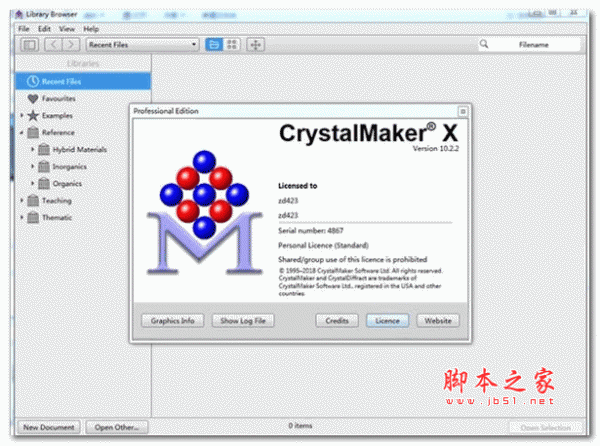The image size is (600, 446).
Task: Click the Favourites heart icon
Action: [x=33, y=98]
